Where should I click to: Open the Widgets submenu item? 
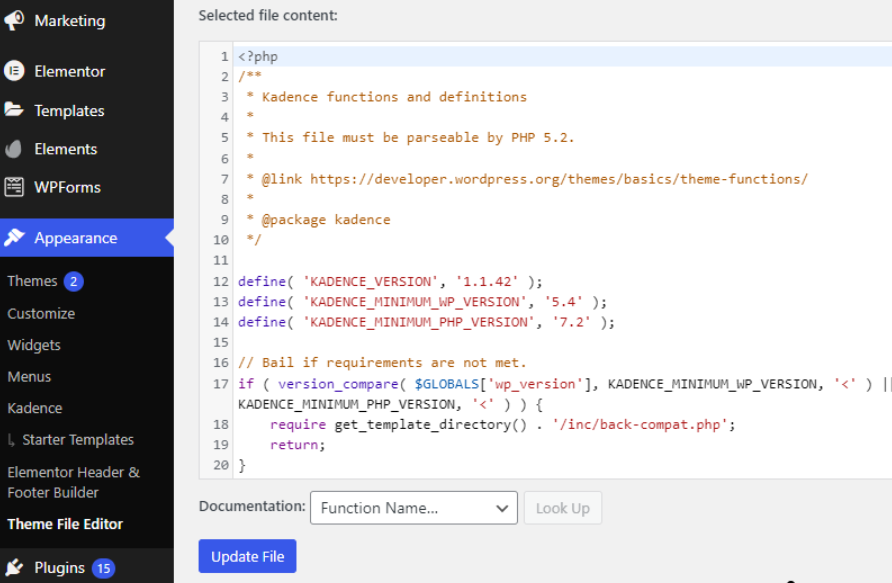[34, 345]
